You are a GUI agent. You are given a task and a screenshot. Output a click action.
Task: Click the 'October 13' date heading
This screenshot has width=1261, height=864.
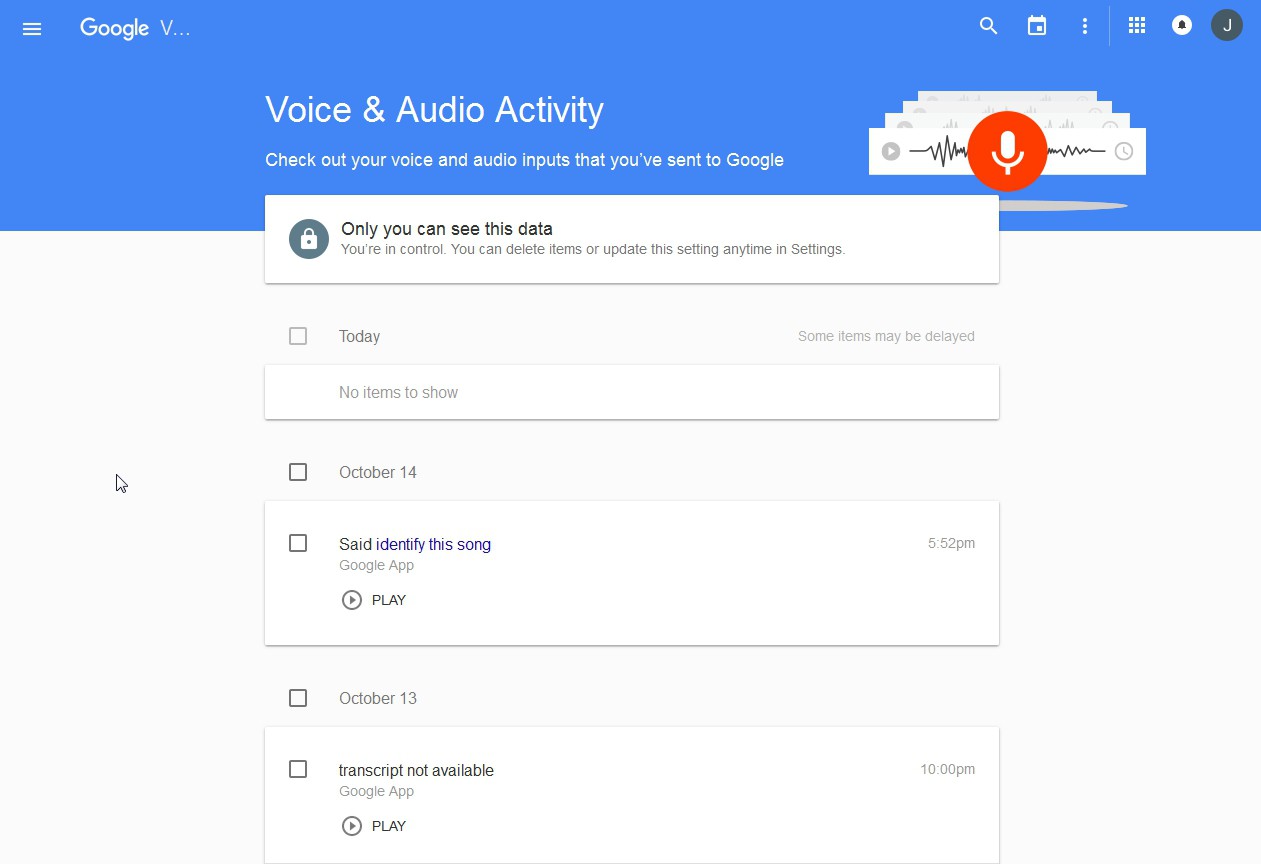click(378, 698)
